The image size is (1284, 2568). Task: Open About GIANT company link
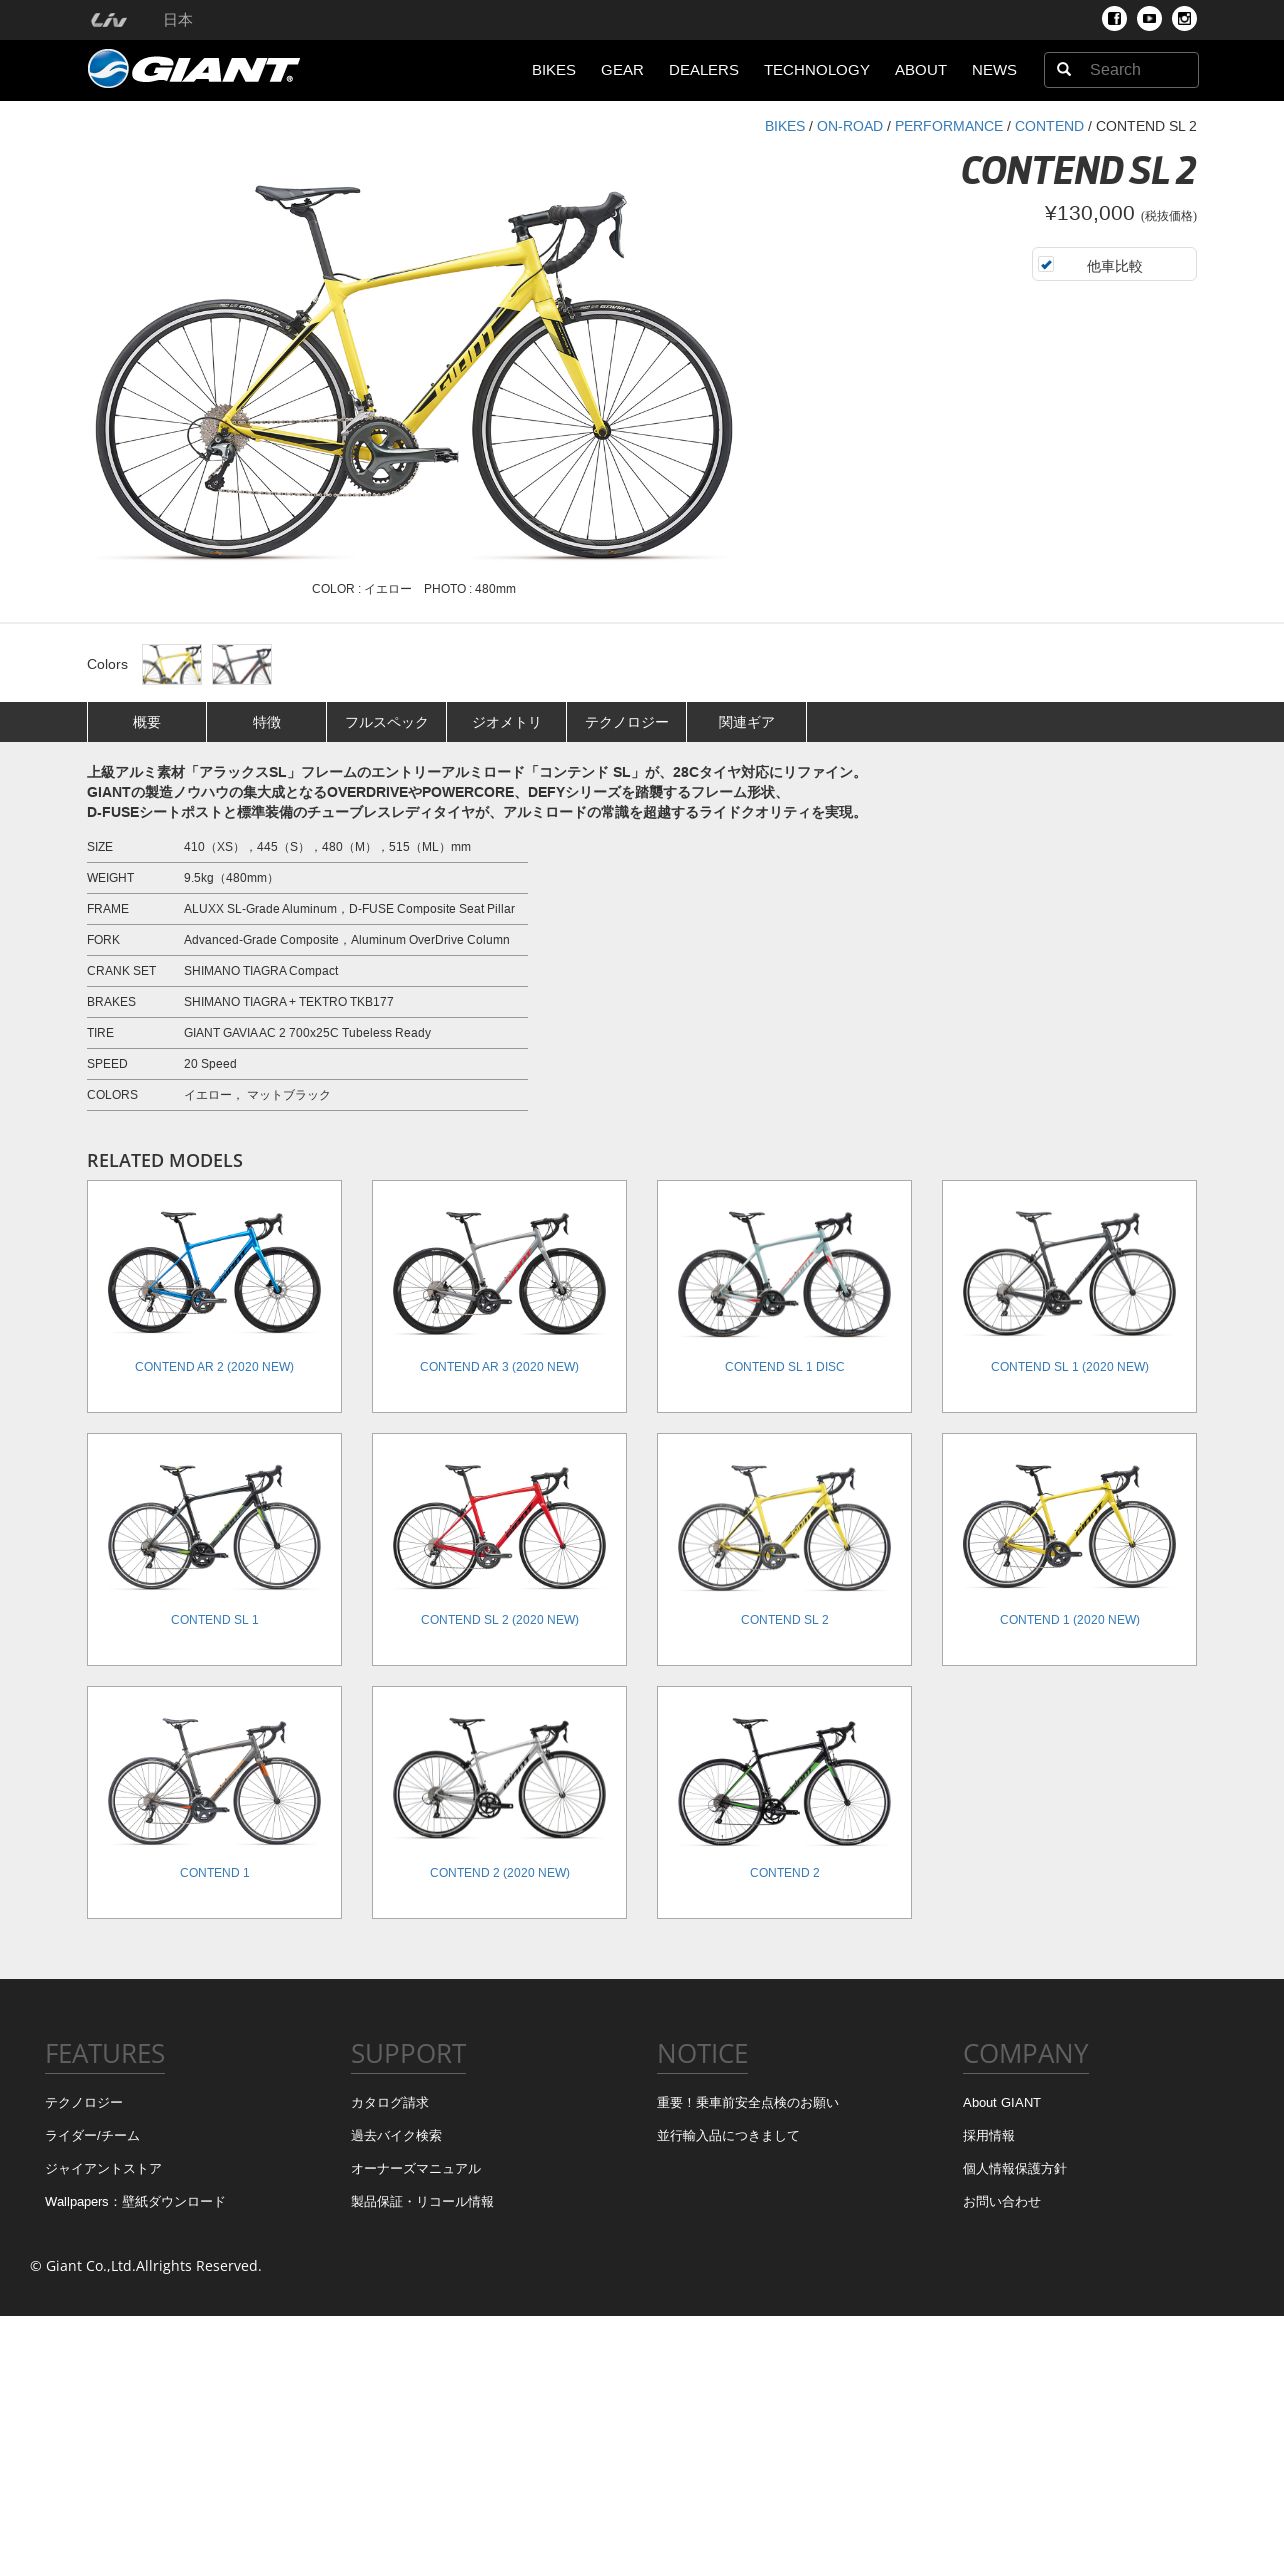(1002, 2102)
